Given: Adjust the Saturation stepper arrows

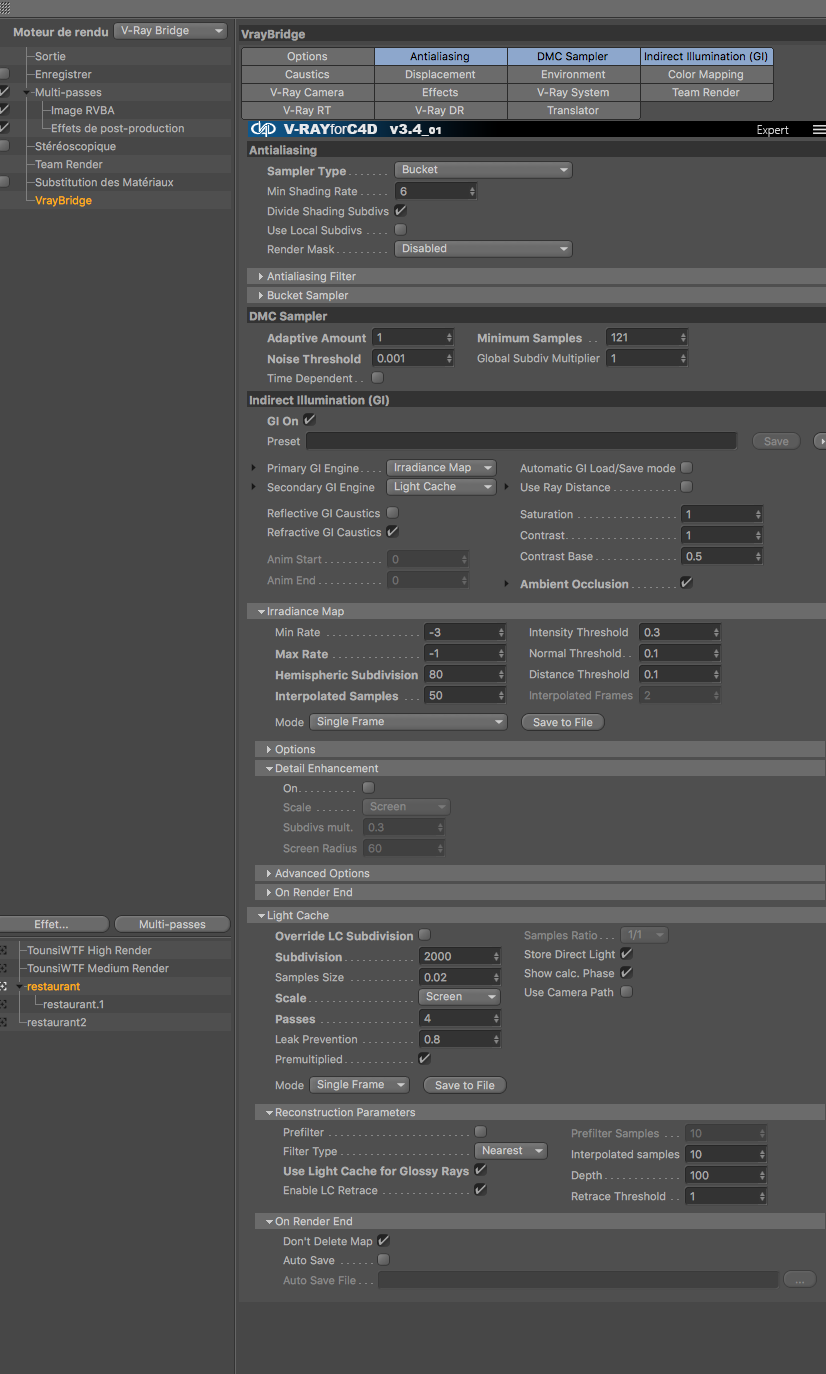Looking at the screenshot, I should pos(759,514).
